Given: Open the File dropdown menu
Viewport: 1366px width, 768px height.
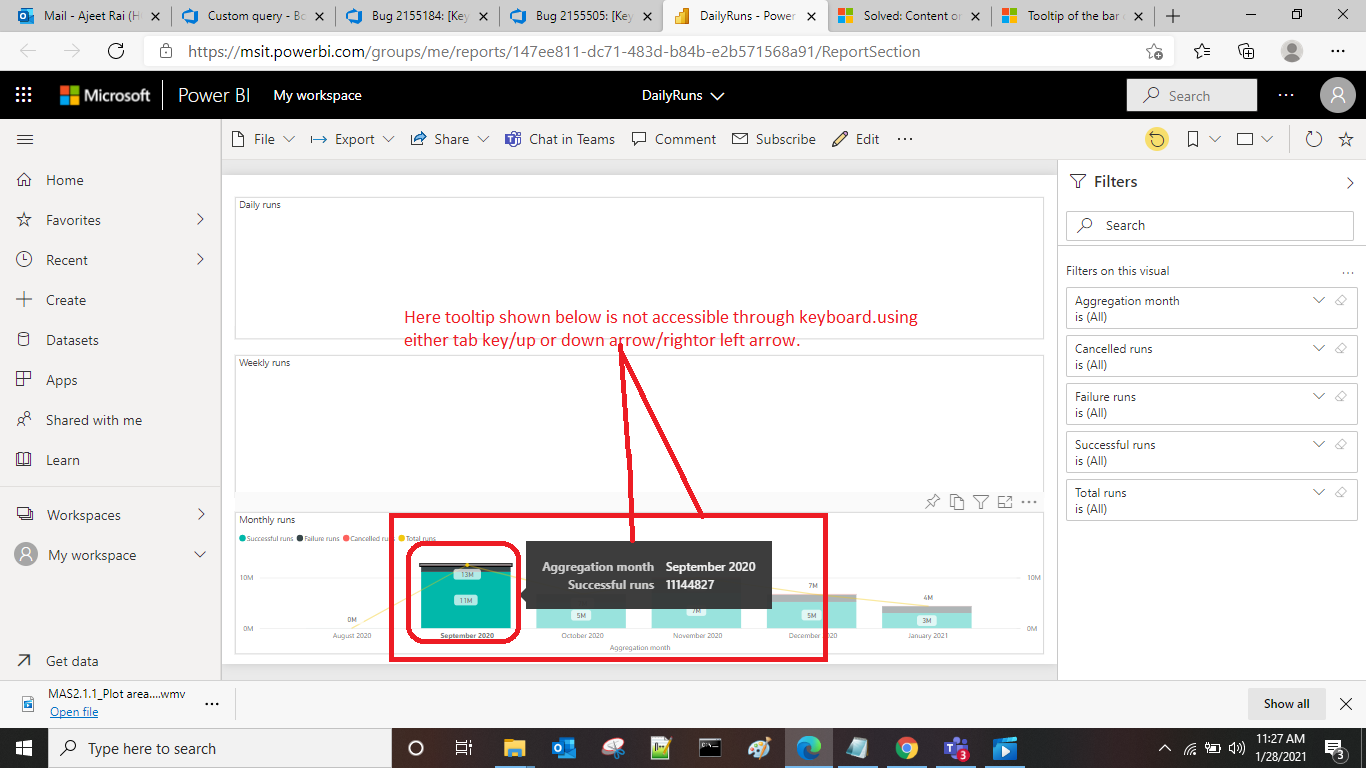Looking at the screenshot, I should coord(263,139).
